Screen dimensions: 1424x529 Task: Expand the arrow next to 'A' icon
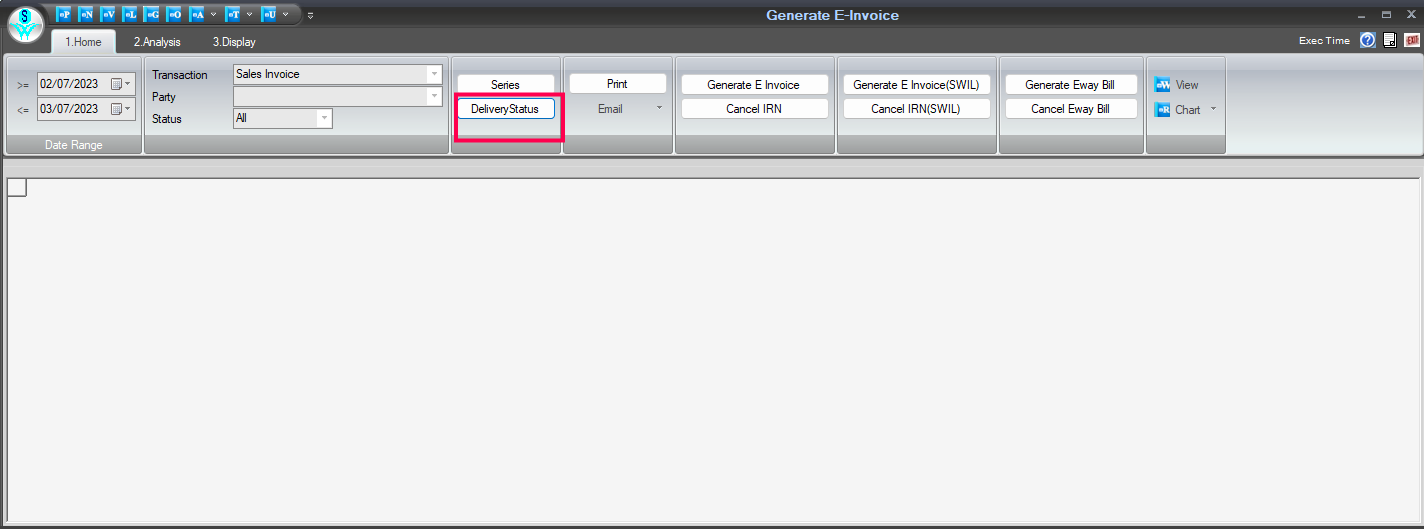pos(213,14)
